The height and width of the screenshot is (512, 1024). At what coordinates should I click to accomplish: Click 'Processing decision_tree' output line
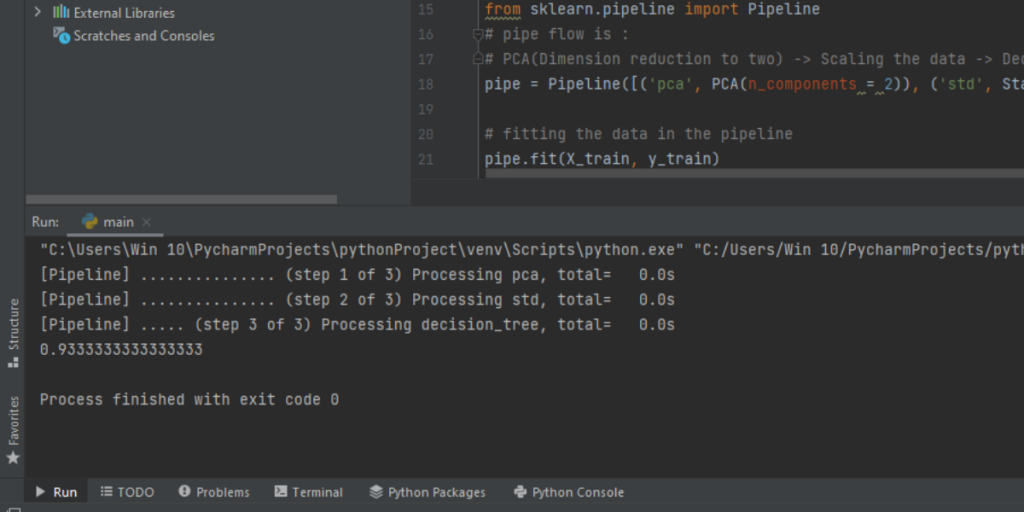(357, 325)
